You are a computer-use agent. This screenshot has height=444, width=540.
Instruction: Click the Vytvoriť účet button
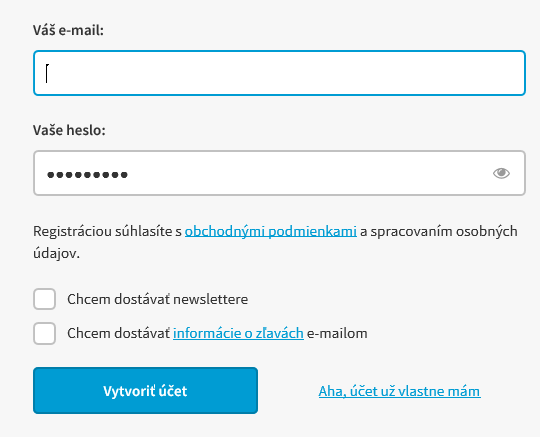(x=145, y=390)
